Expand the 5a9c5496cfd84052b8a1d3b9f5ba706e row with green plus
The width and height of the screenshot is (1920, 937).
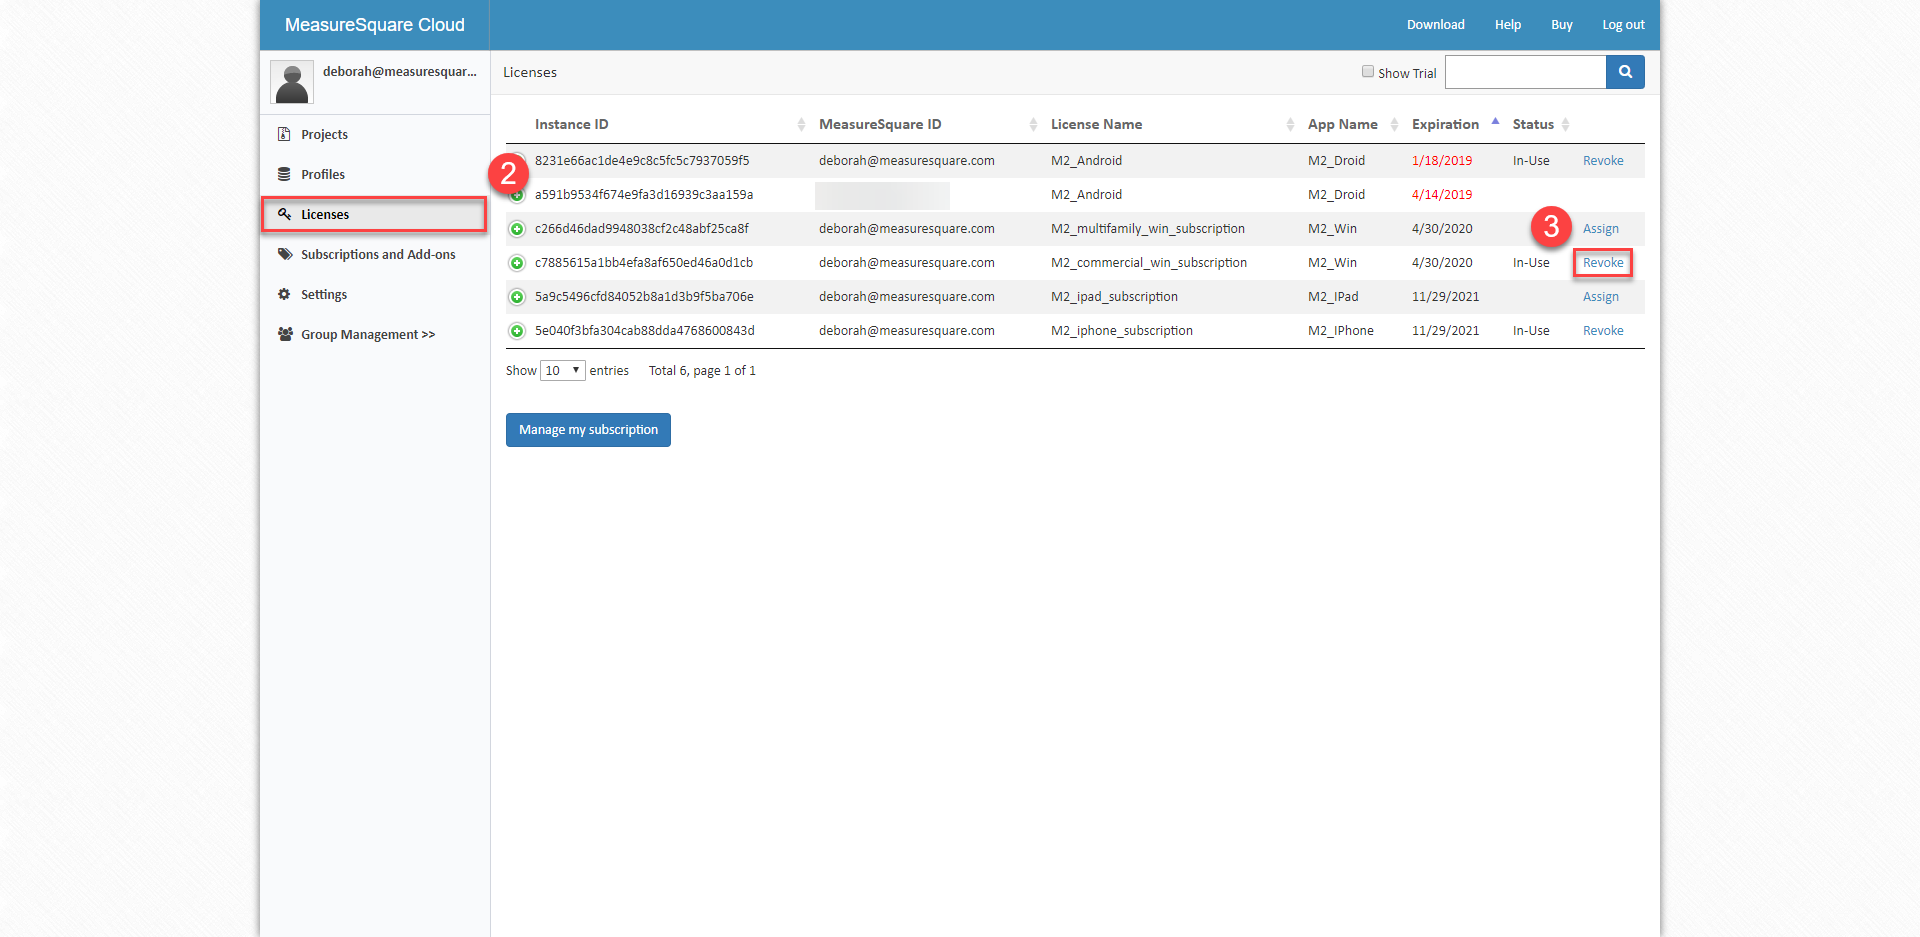[x=517, y=297]
